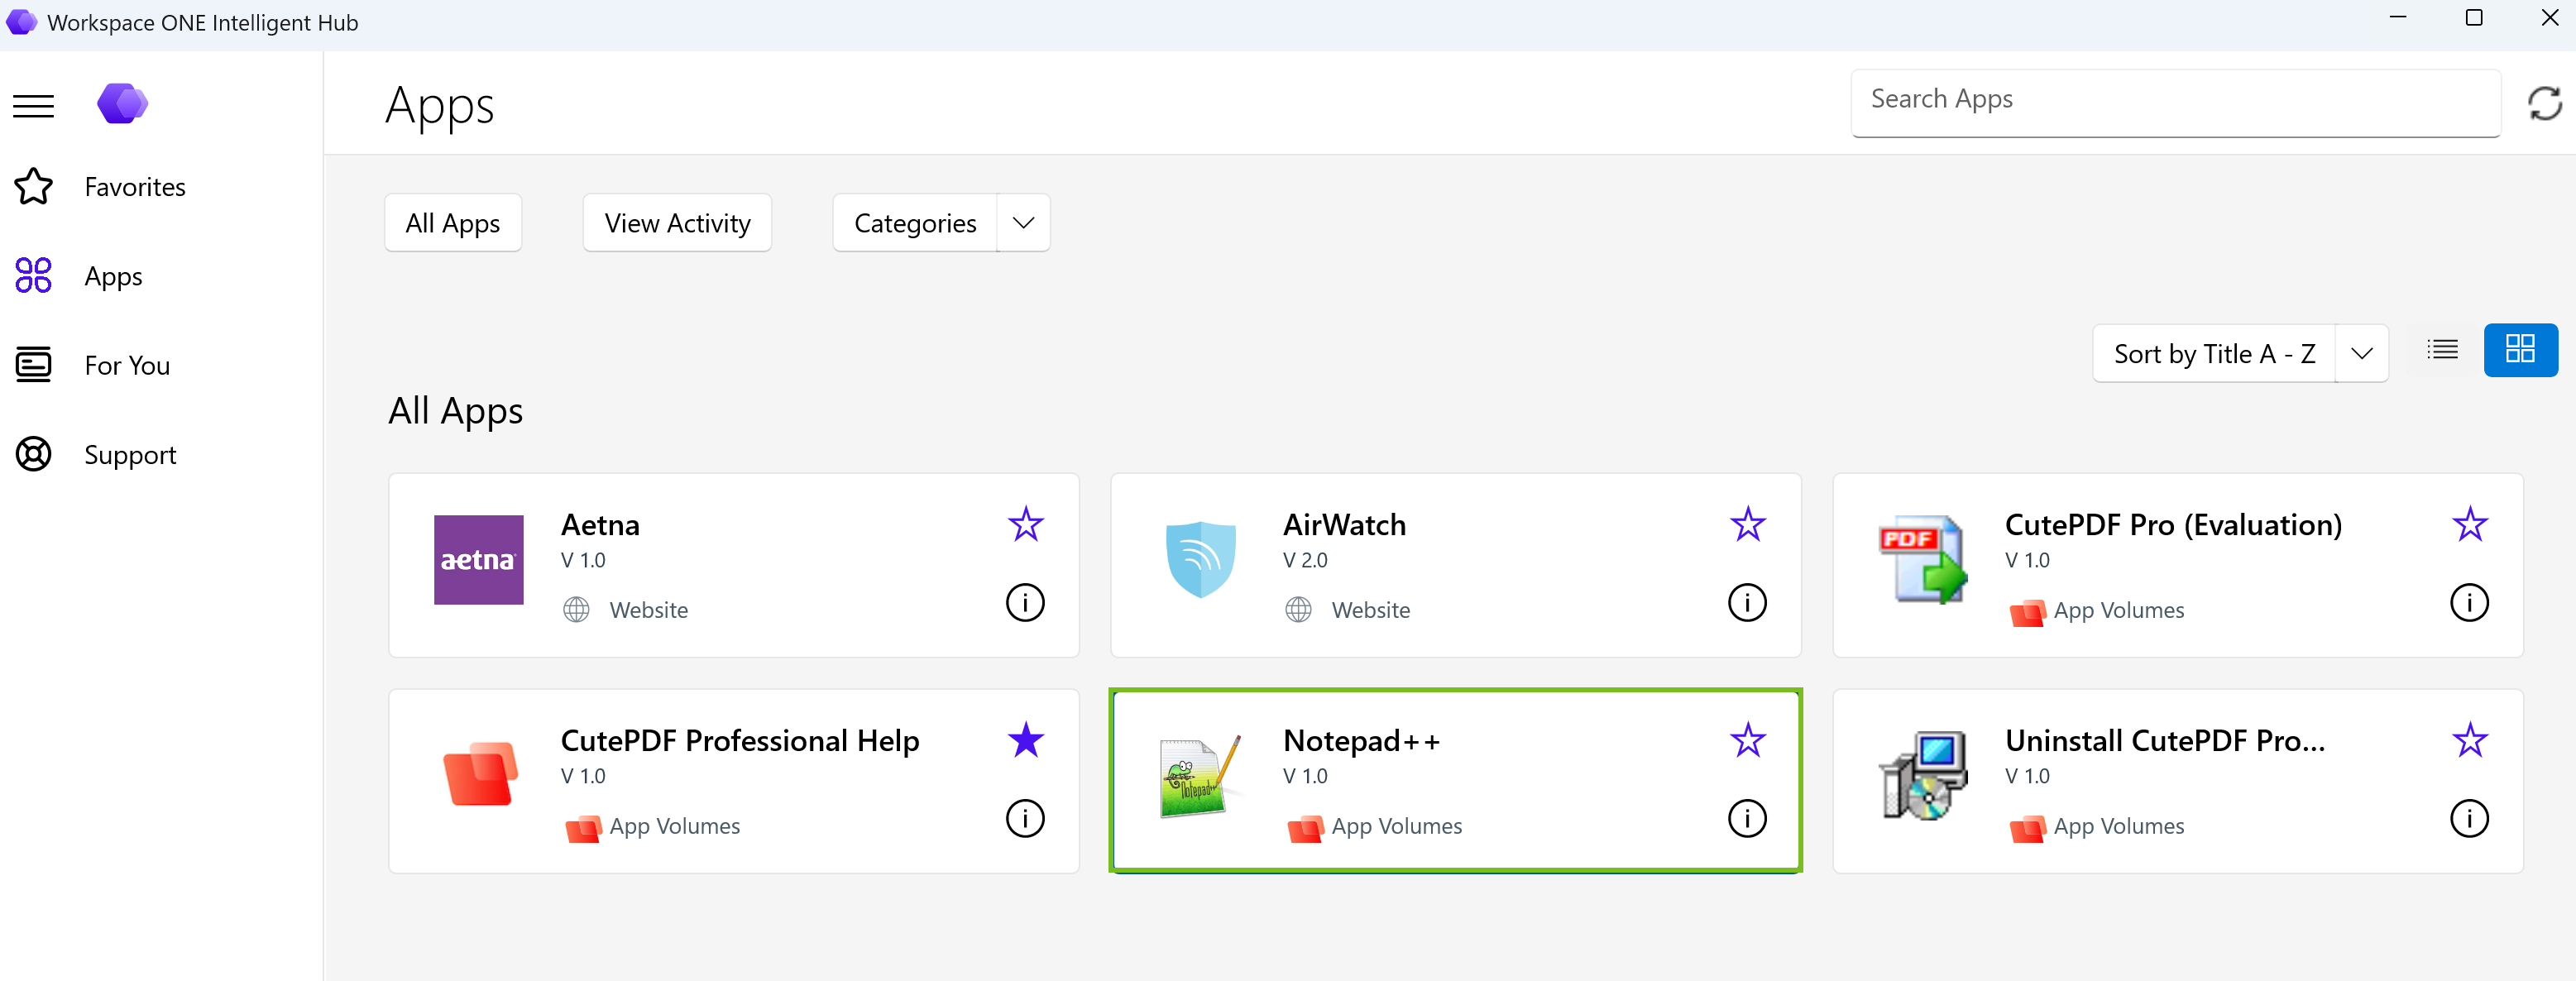Click the Categories button

915,223
